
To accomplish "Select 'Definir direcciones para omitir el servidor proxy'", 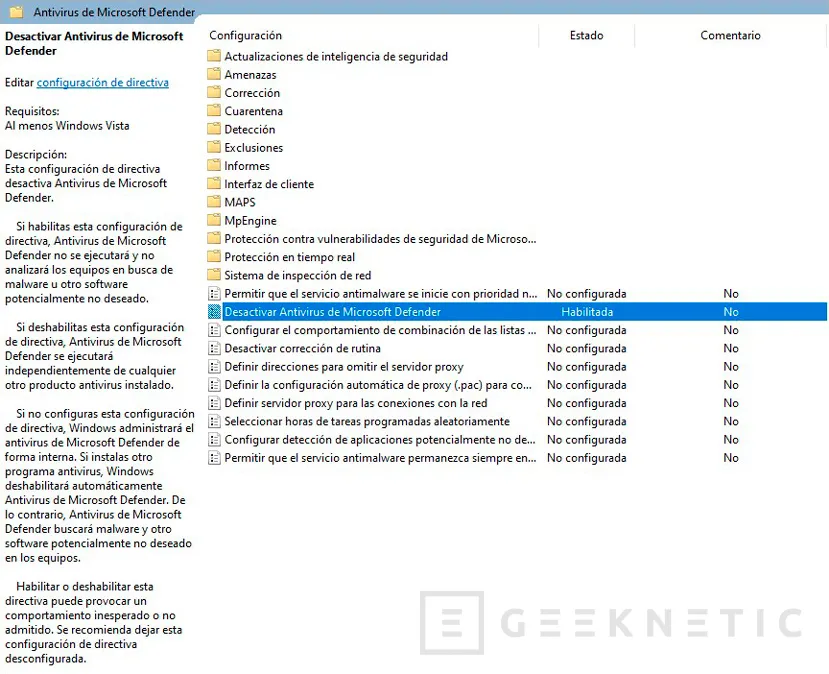I will pyautogui.click(x=344, y=367).
